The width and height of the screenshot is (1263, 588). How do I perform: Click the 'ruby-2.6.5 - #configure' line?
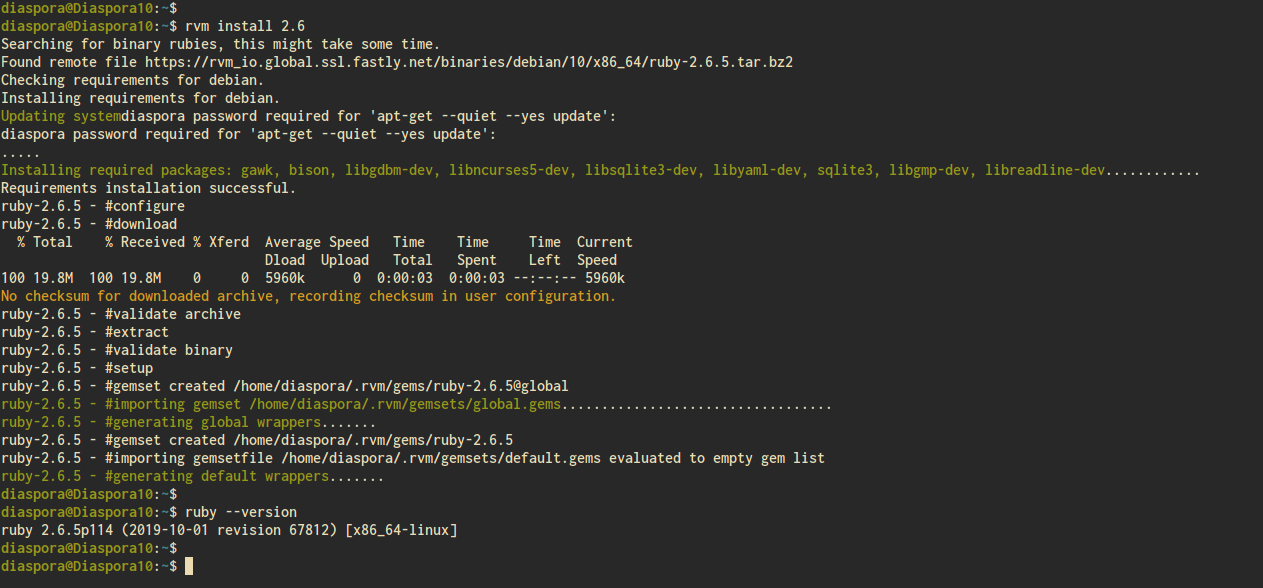(93, 206)
